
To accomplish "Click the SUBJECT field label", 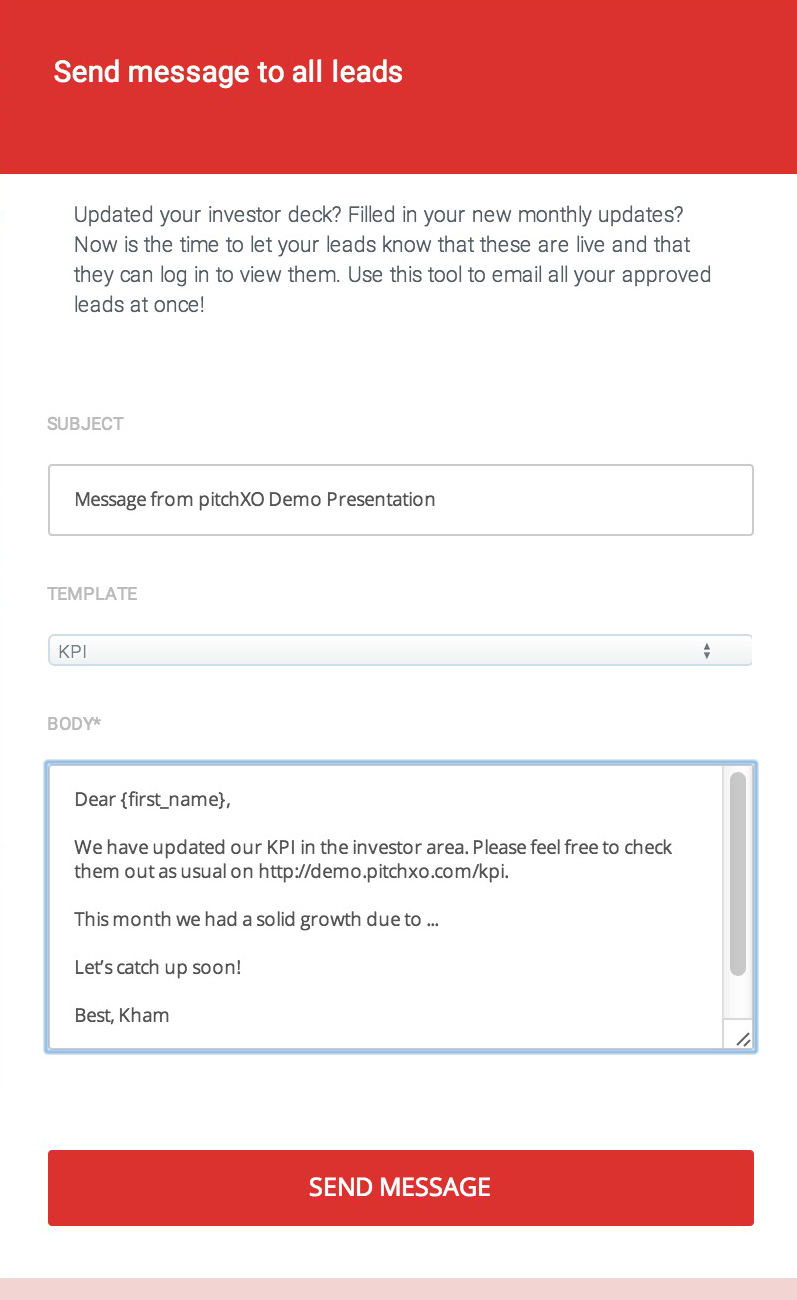I will pyautogui.click(x=85, y=424).
